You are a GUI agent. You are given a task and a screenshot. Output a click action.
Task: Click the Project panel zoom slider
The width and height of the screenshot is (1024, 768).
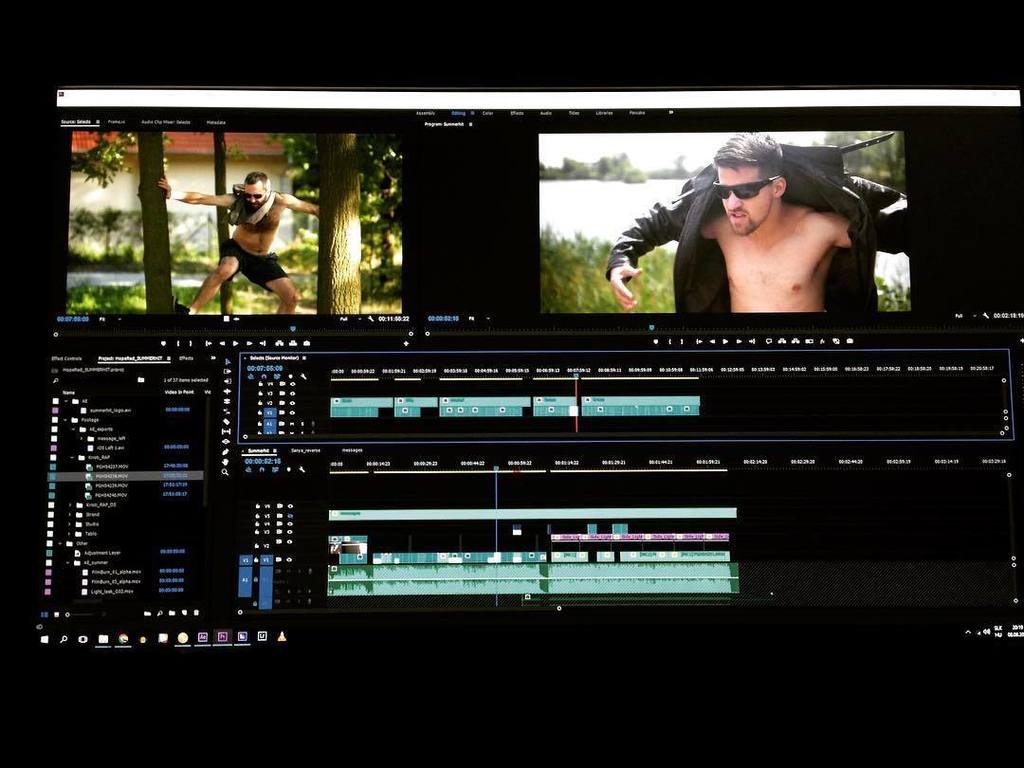[x=87, y=614]
